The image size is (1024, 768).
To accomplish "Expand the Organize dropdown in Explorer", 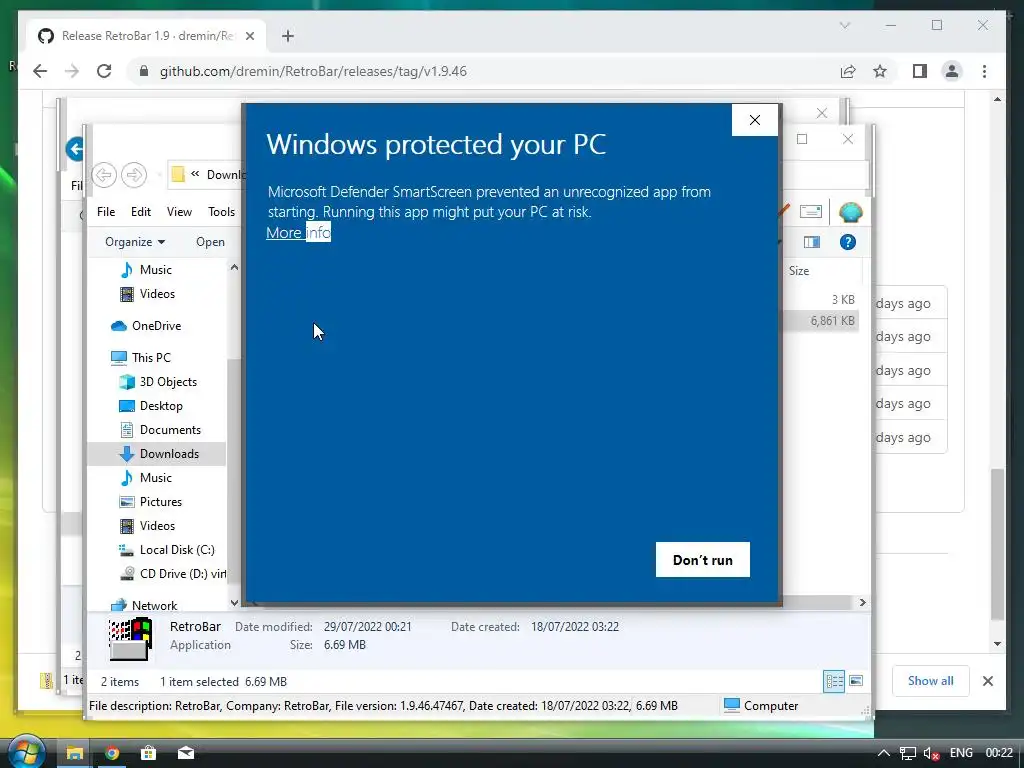I will pos(135,242).
